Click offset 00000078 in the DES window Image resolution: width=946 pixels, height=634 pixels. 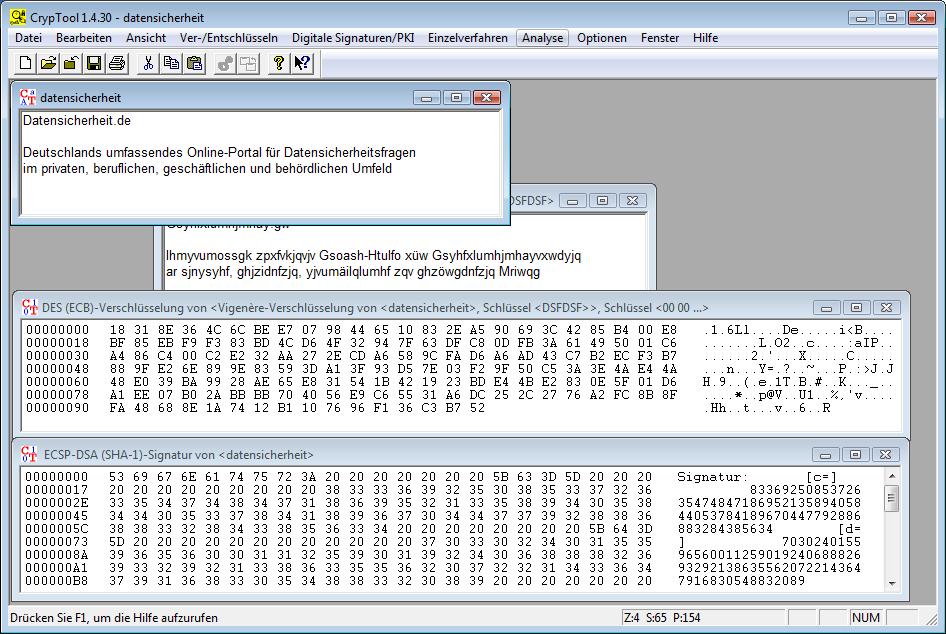tap(57, 395)
